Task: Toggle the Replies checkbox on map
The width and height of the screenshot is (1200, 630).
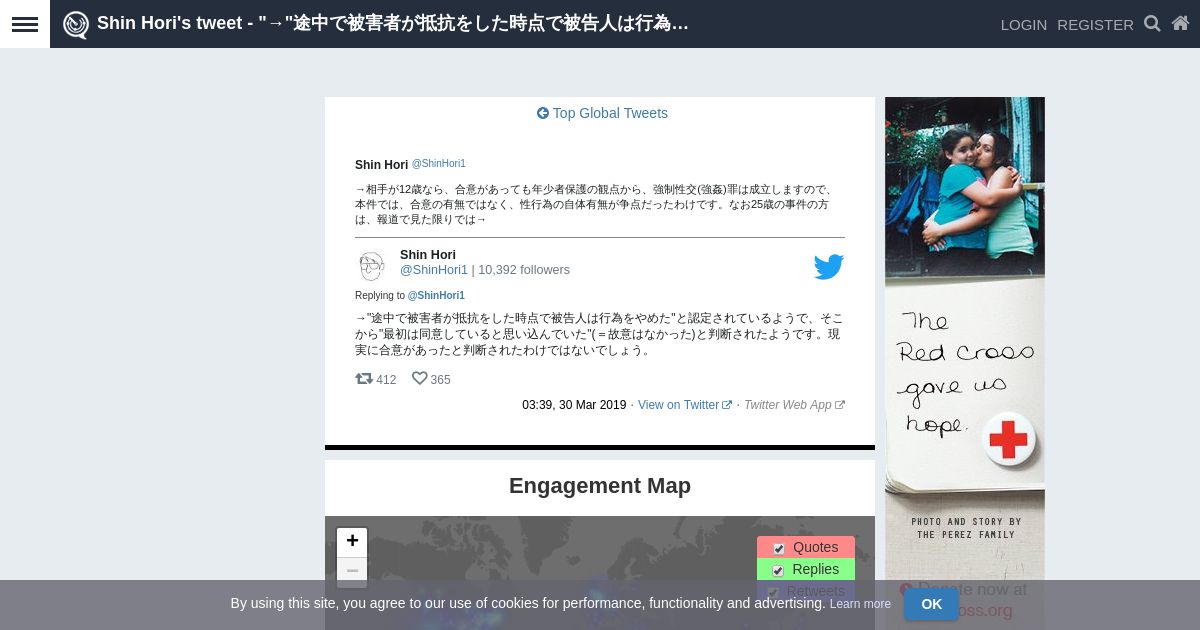Action: point(779,570)
